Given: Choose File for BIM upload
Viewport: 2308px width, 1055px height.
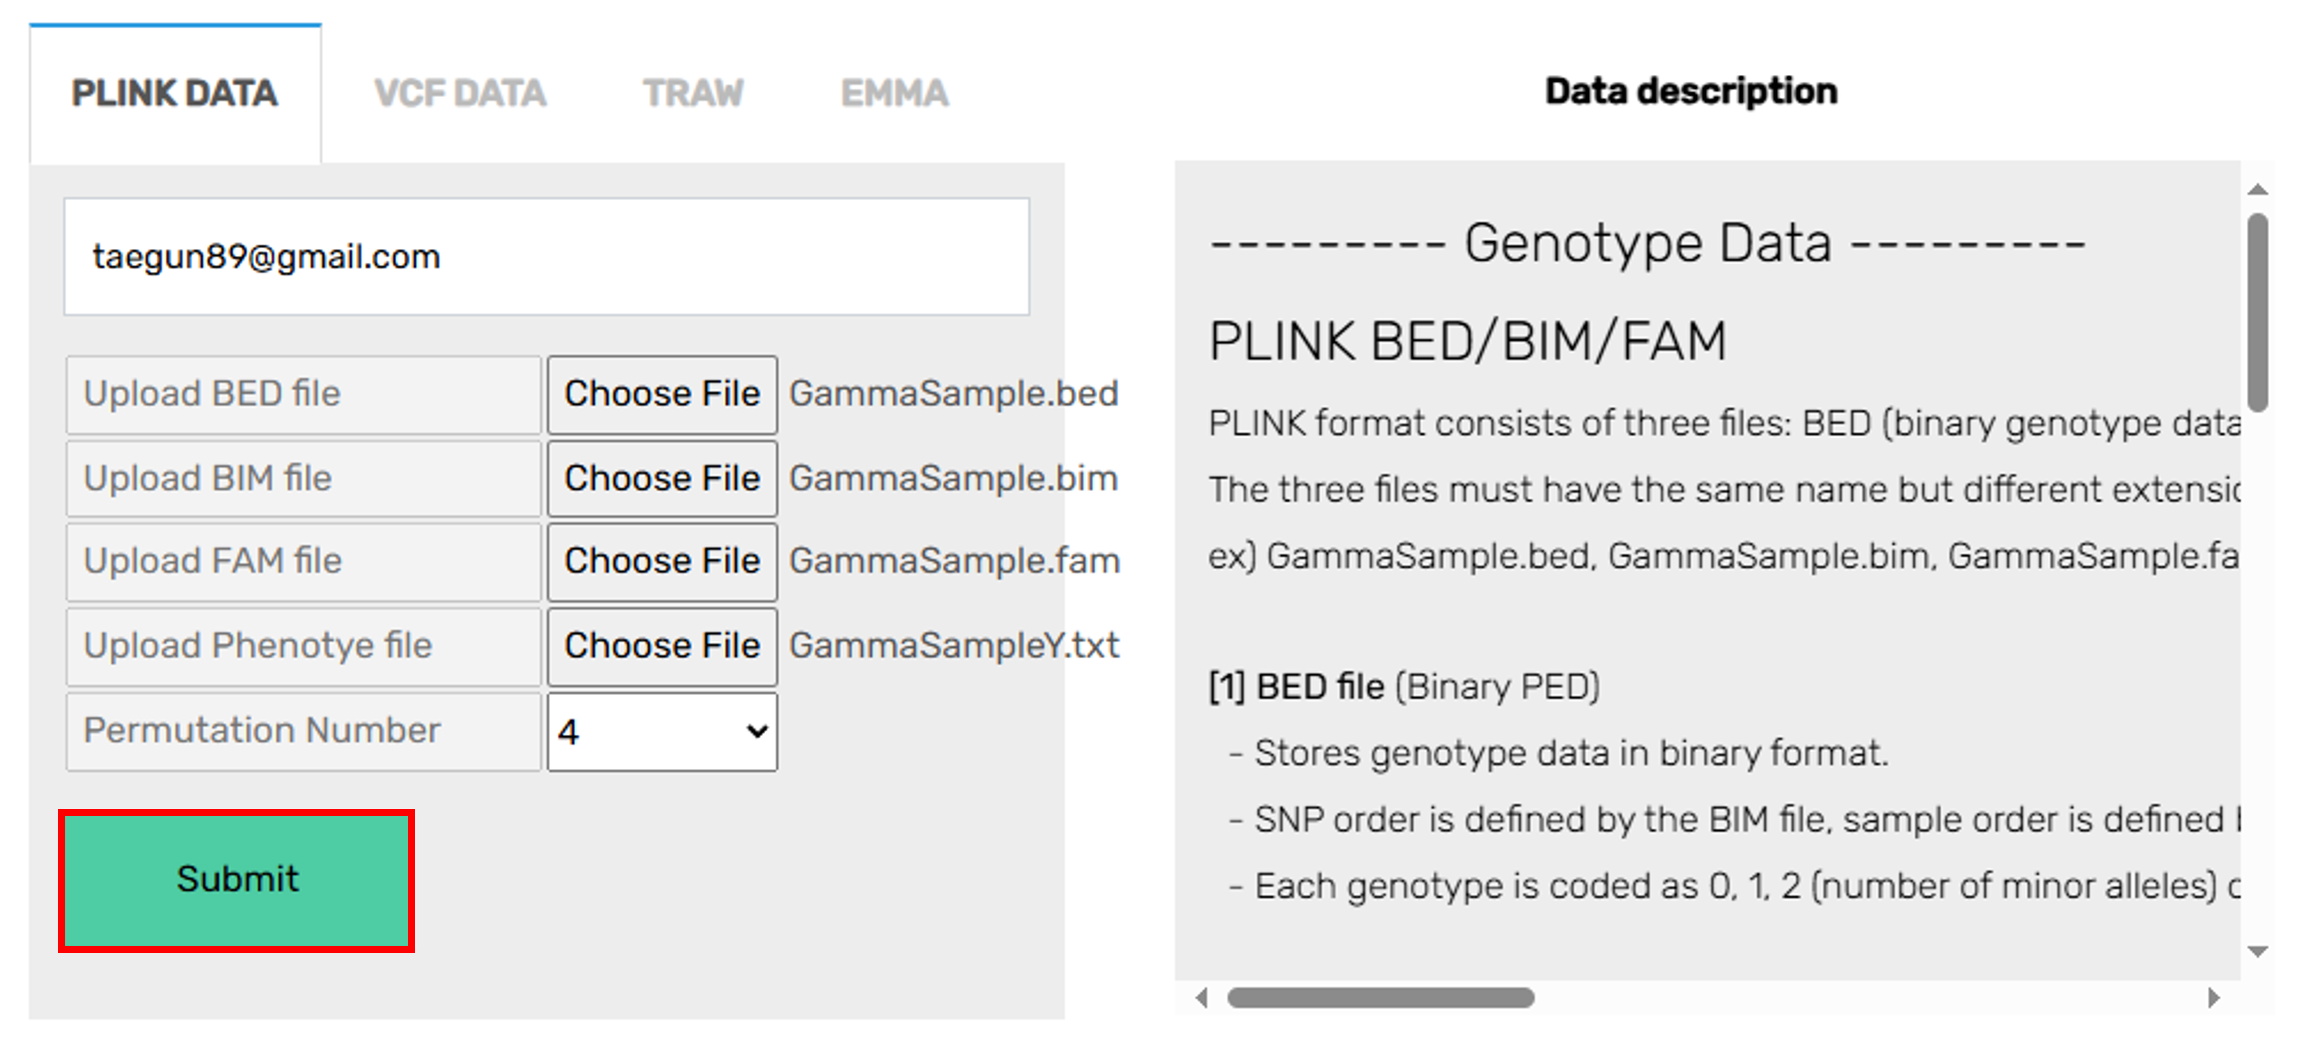Looking at the screenshot, I should pyautogui.click(x=662, y=479).
